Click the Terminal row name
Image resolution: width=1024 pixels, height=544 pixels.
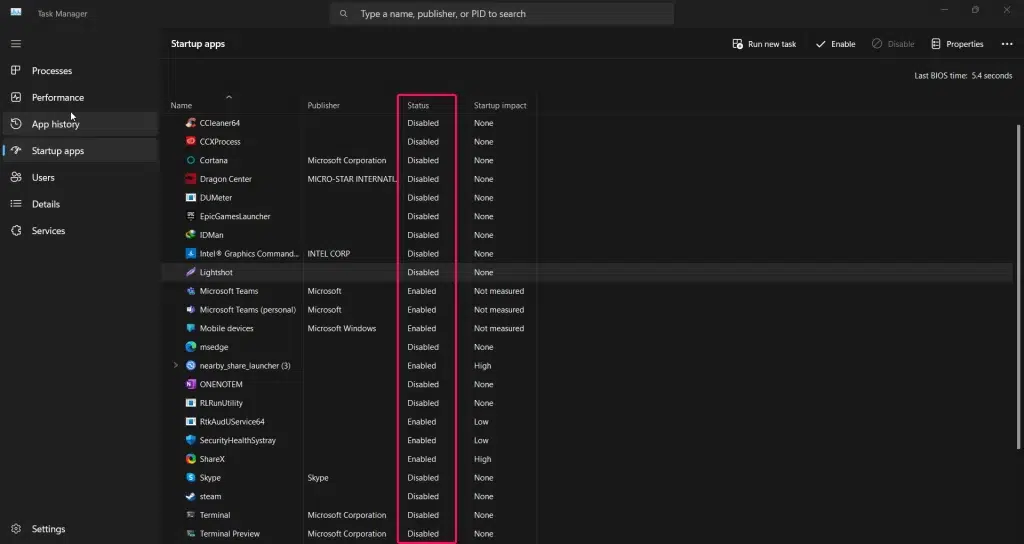(215, 515)
